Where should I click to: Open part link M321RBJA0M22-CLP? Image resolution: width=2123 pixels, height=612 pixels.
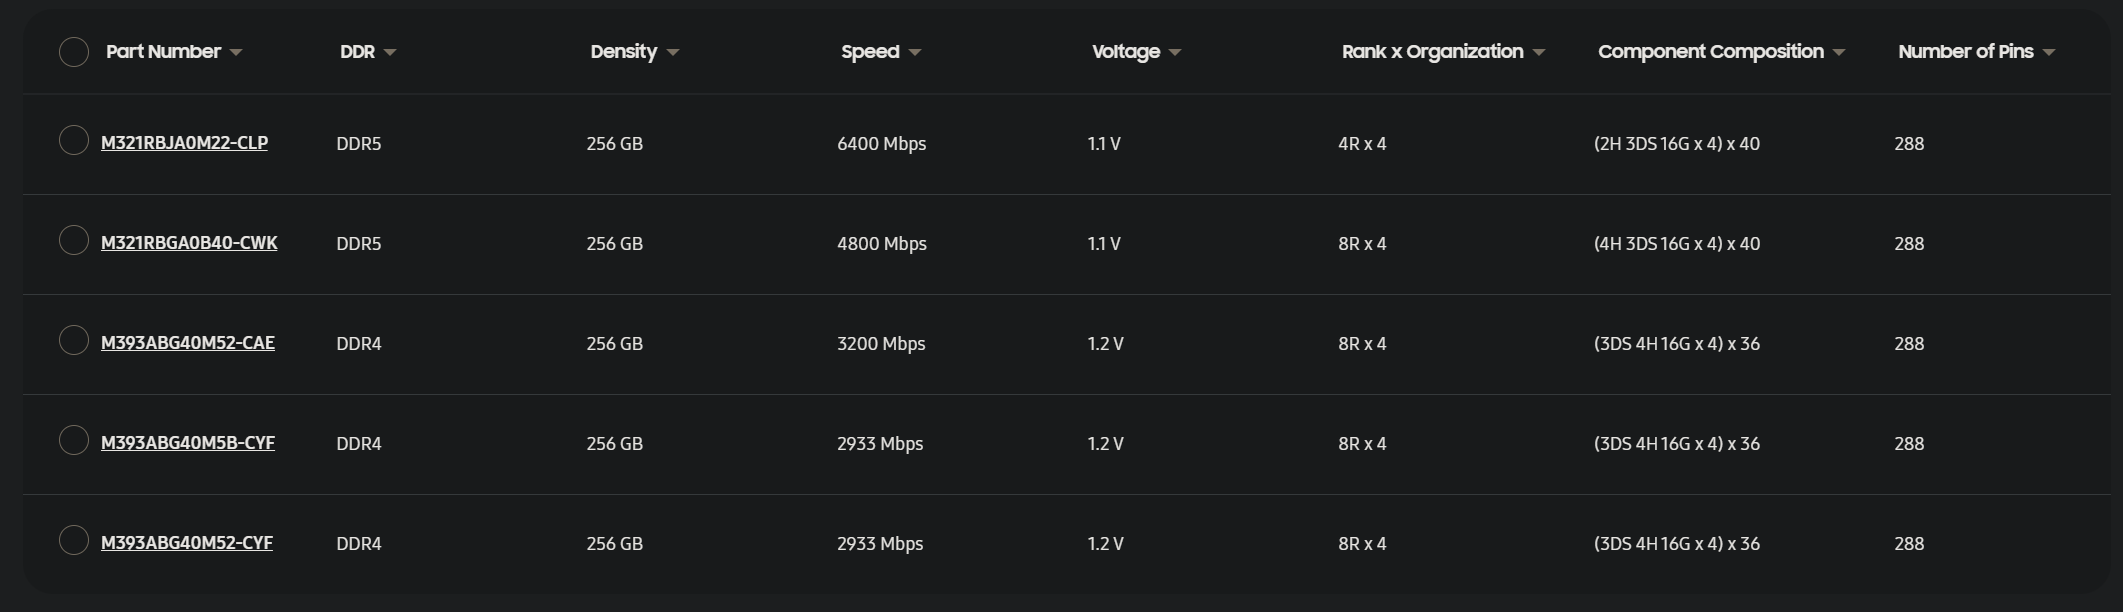pos(184,143)
